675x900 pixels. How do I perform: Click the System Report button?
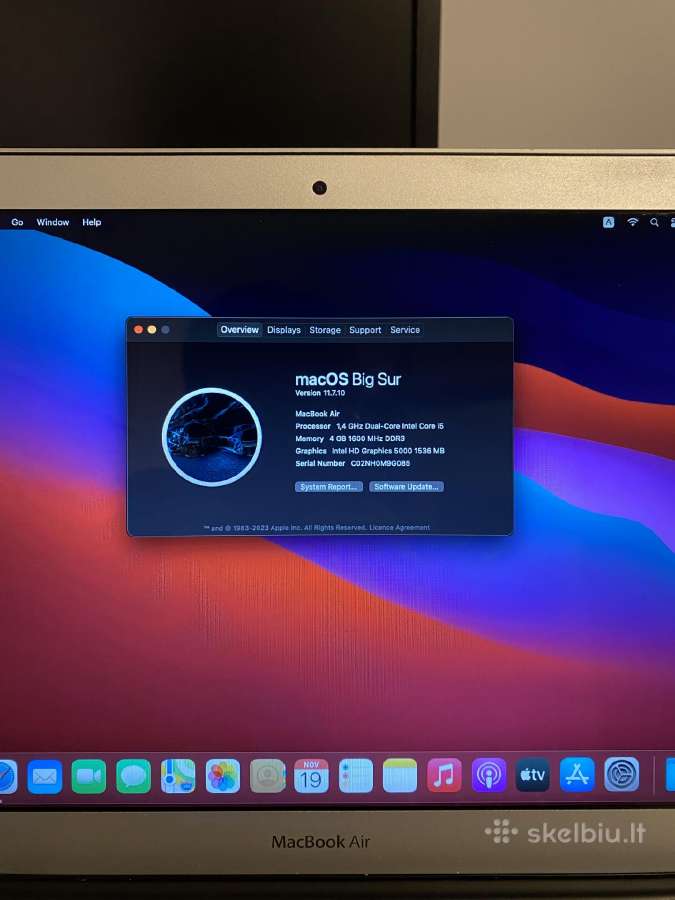click(329, 487)
